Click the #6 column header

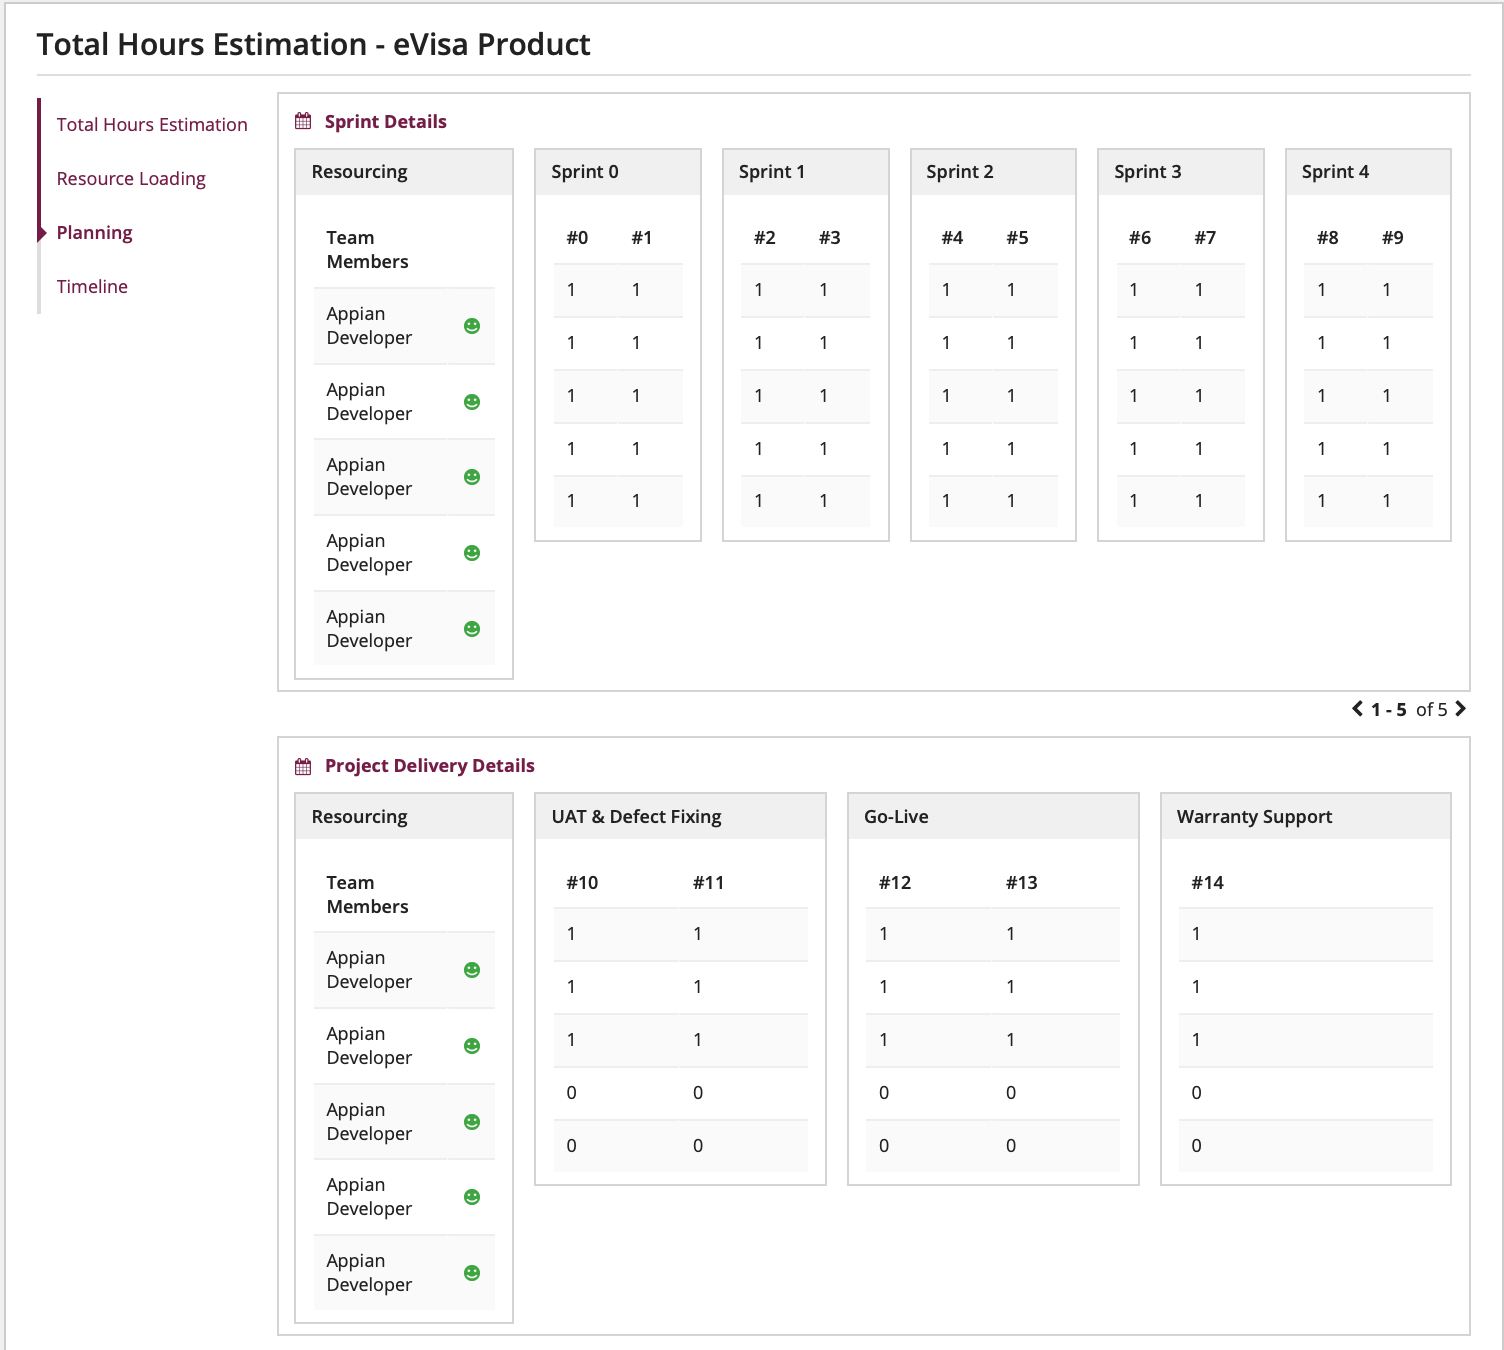[1140, 238]
